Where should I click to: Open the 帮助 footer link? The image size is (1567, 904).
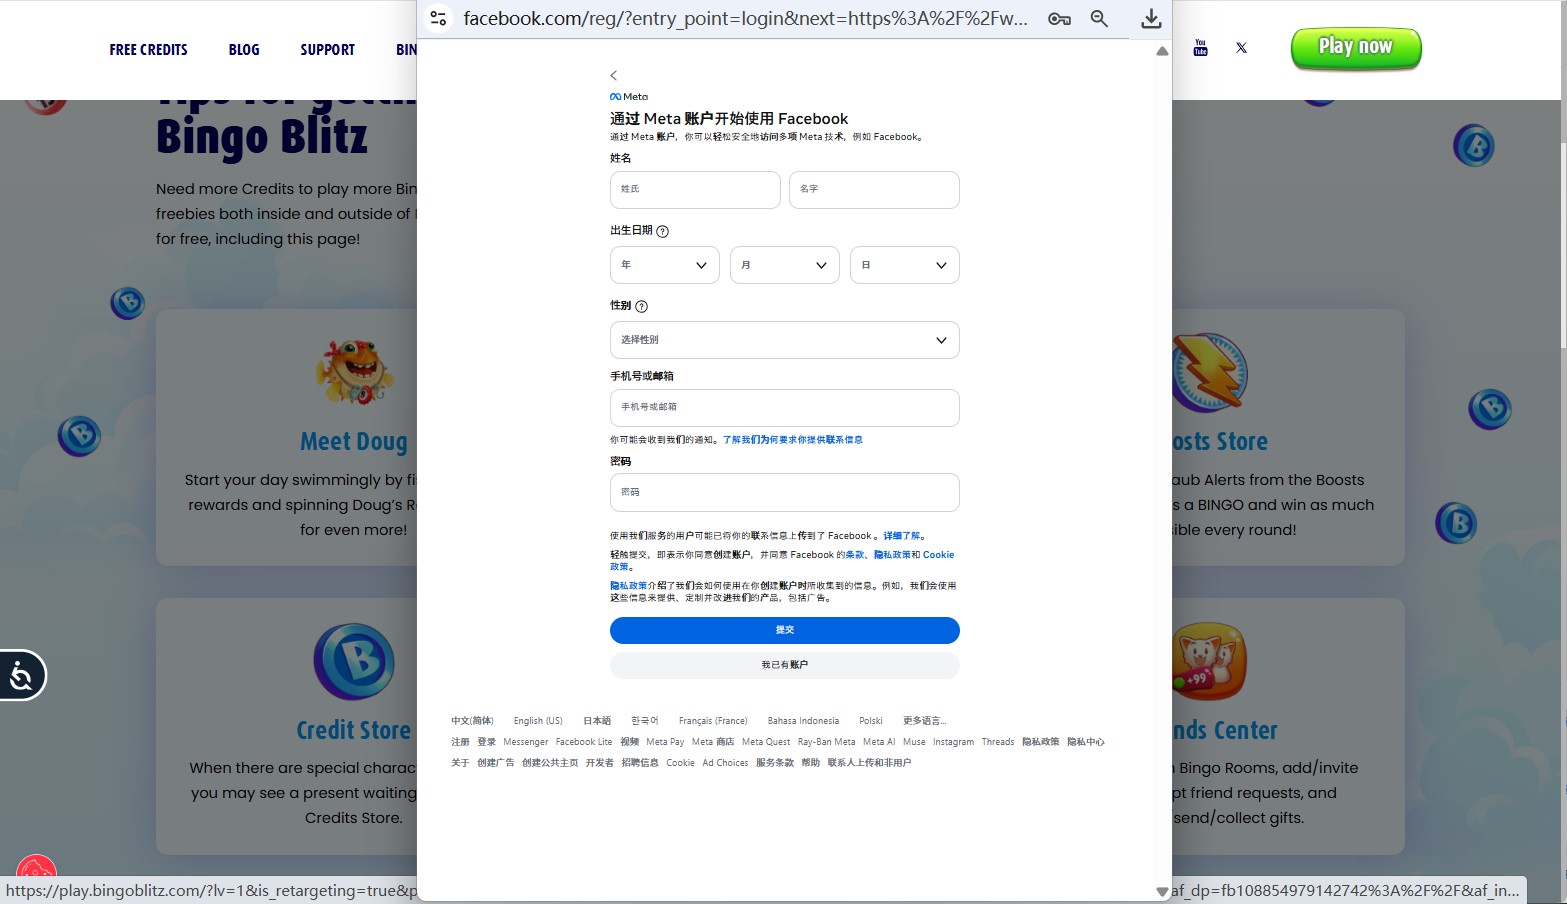coord(811,763)
